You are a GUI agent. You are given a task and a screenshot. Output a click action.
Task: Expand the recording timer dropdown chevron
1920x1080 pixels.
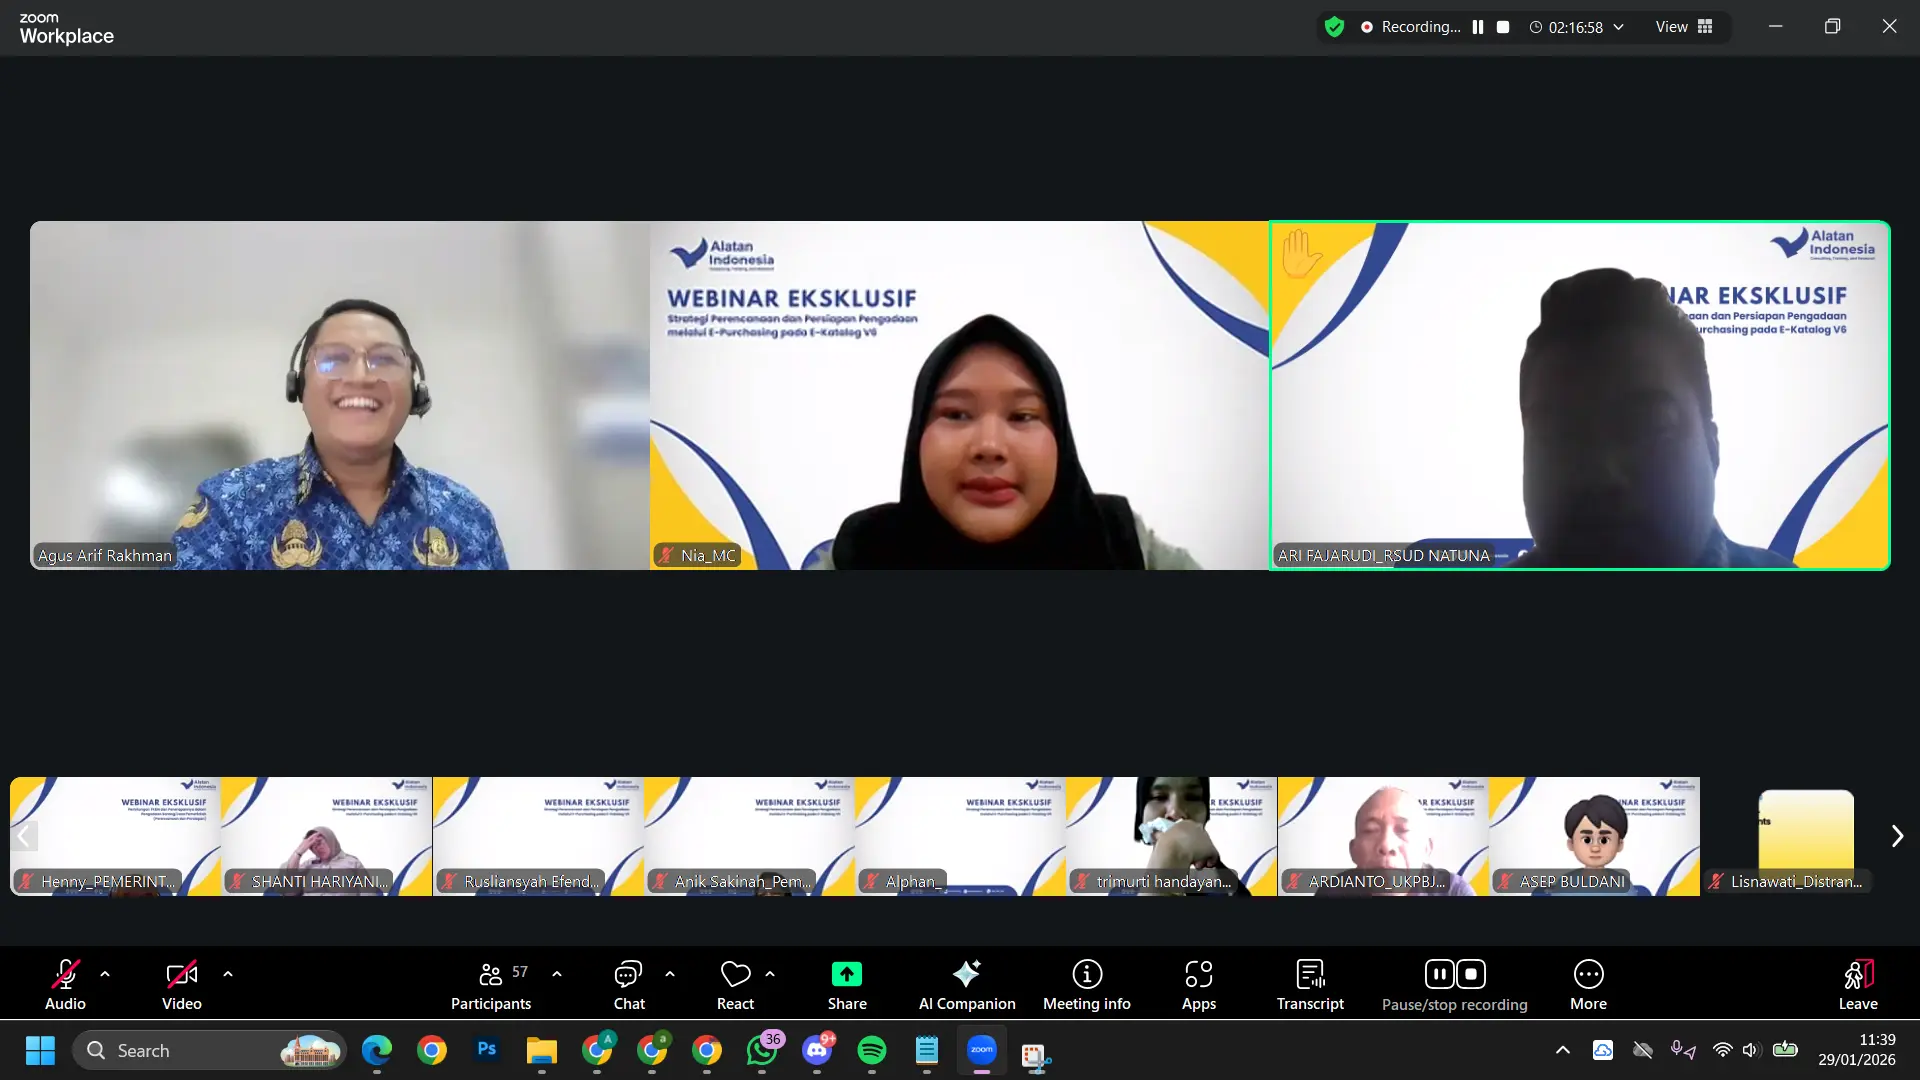coord(1618,27)
